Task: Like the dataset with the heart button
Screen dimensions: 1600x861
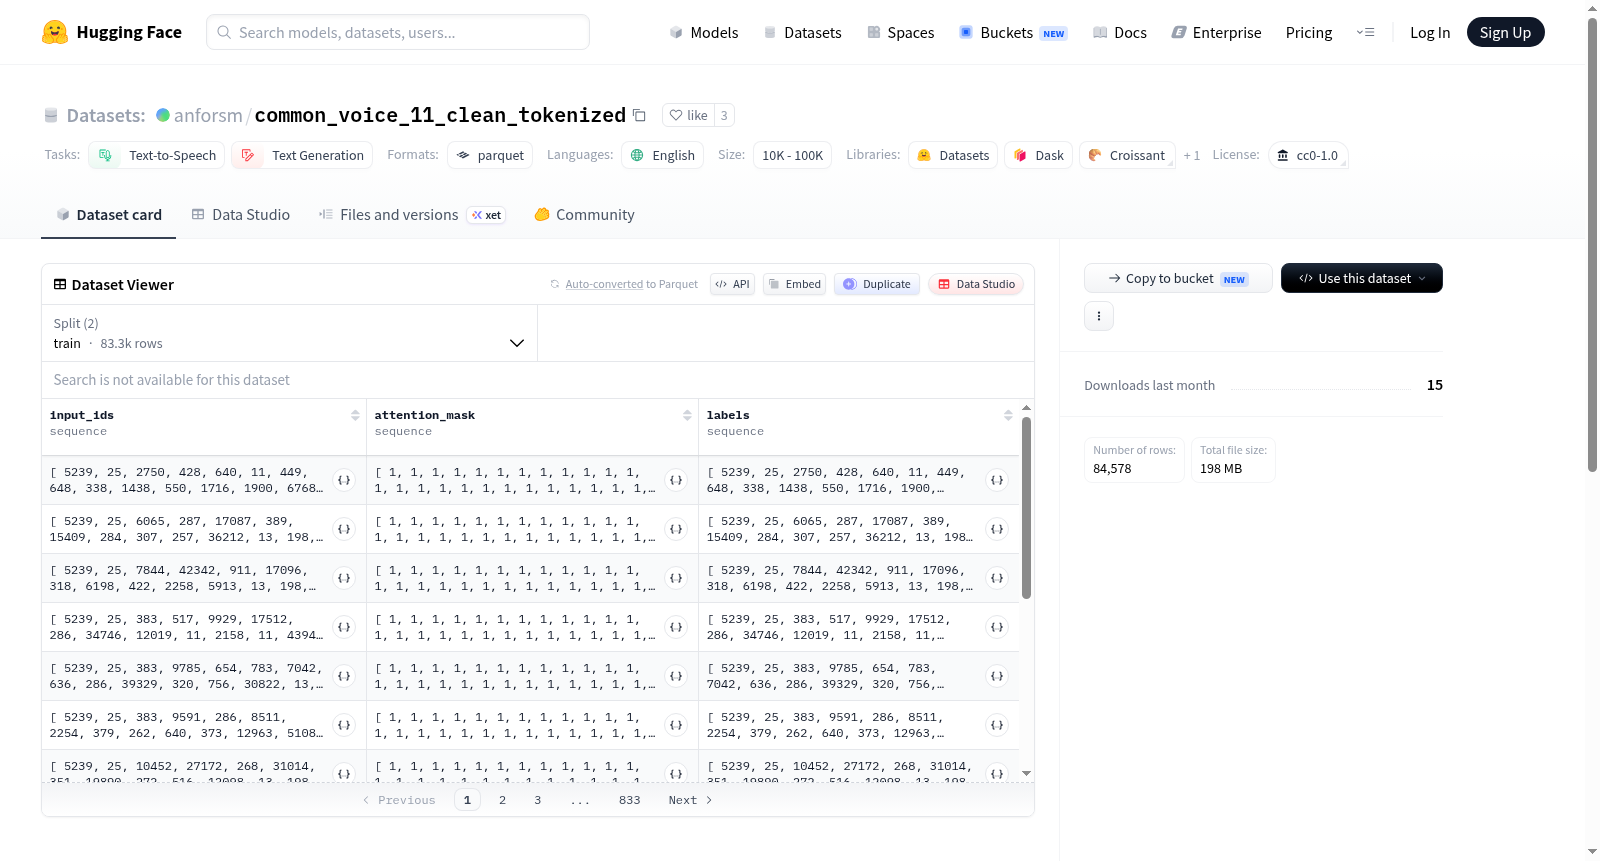Action: (688, 115)
